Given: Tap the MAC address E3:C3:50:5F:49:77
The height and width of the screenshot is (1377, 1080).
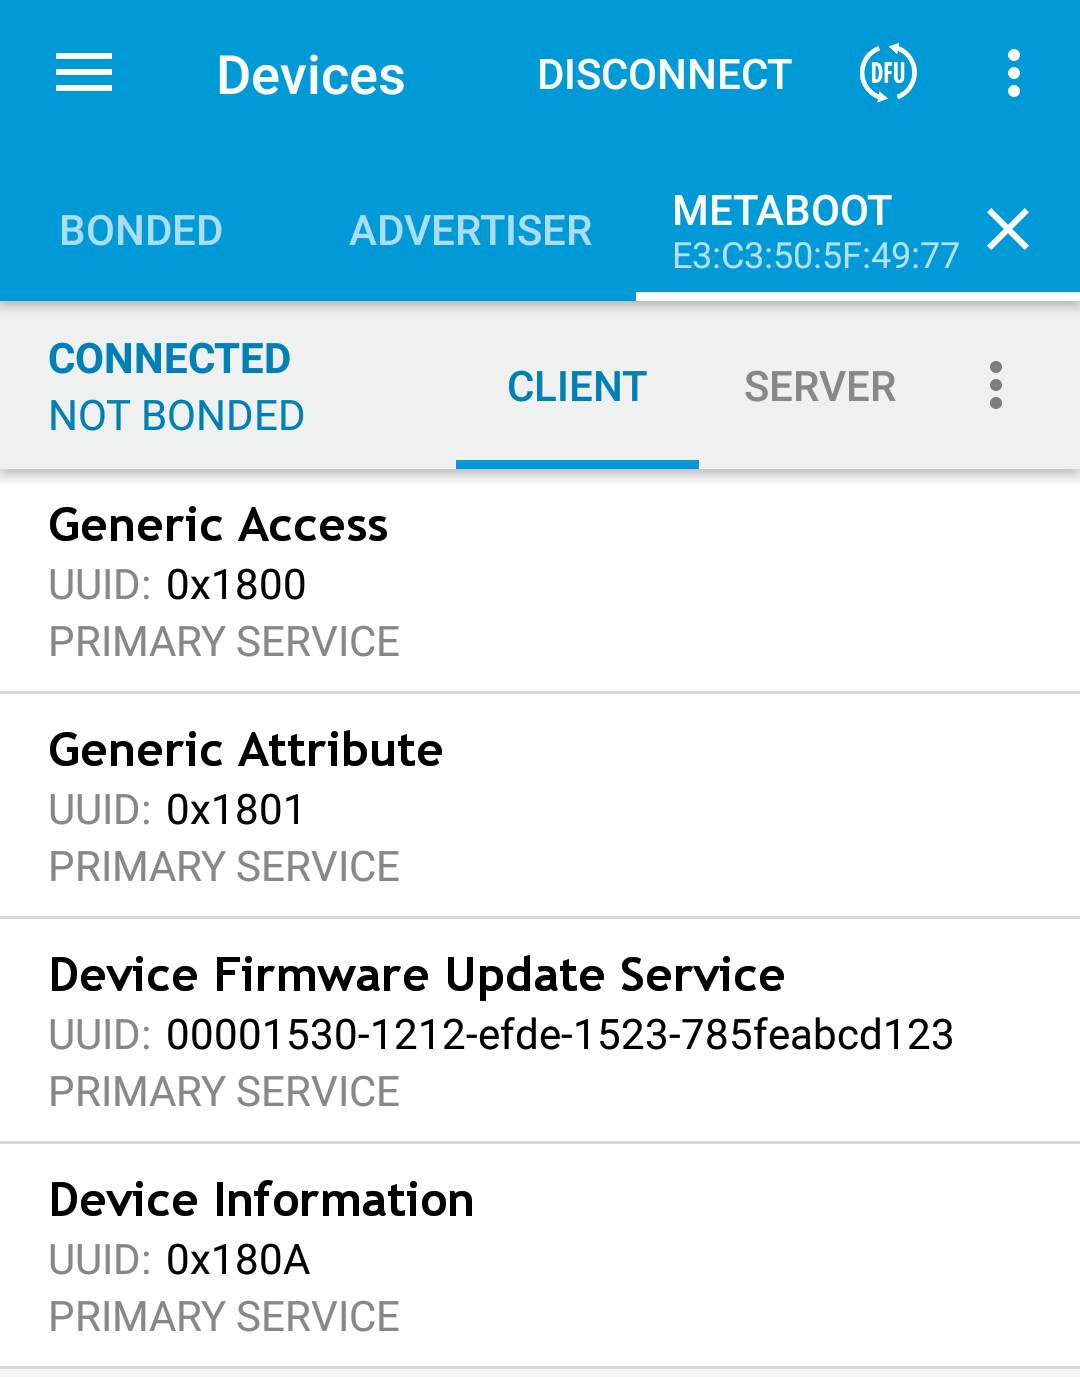Looking at the screenshot, I should click(816, 257).
